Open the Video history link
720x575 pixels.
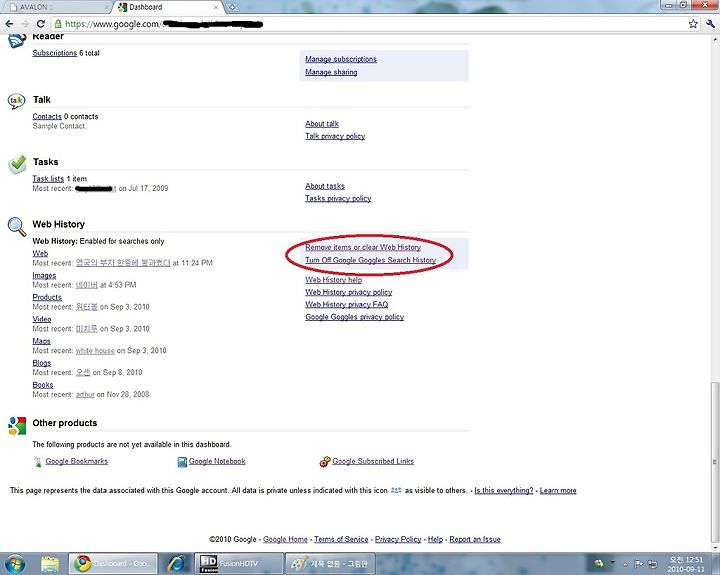pyautogui.click(x=42, y=319)
